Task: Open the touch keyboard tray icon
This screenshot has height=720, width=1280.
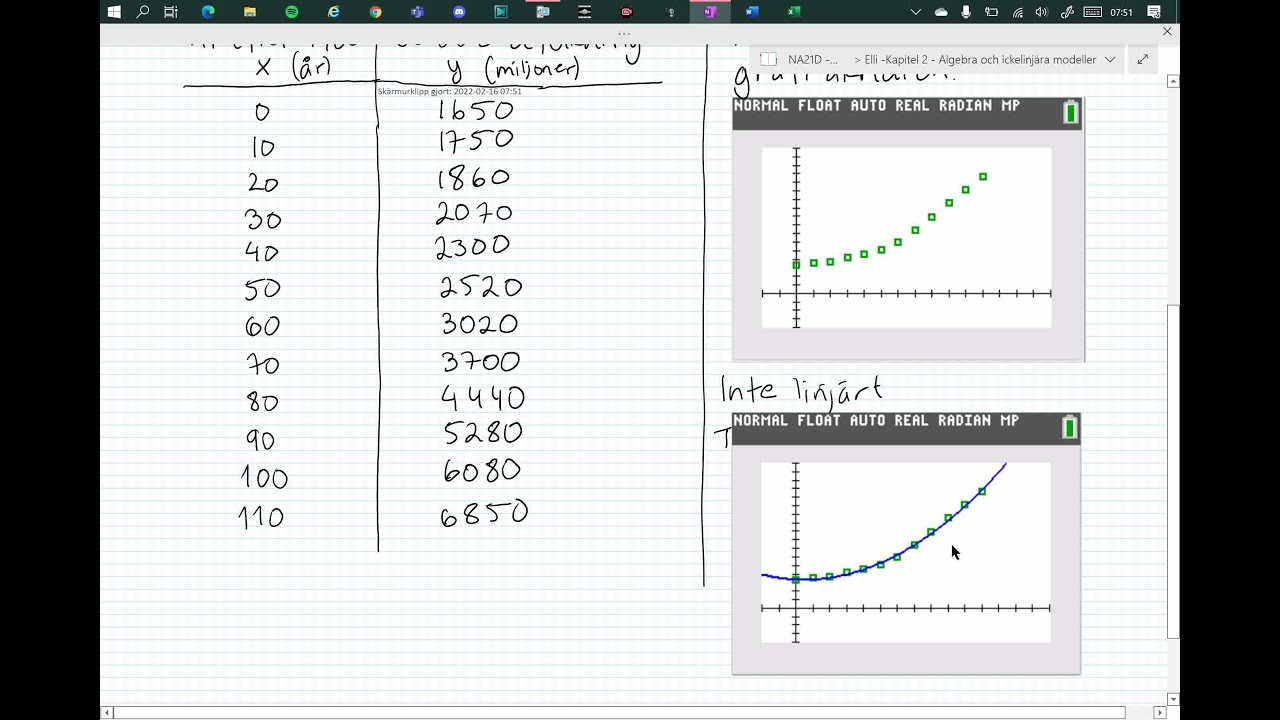Action: (1093, 12)
